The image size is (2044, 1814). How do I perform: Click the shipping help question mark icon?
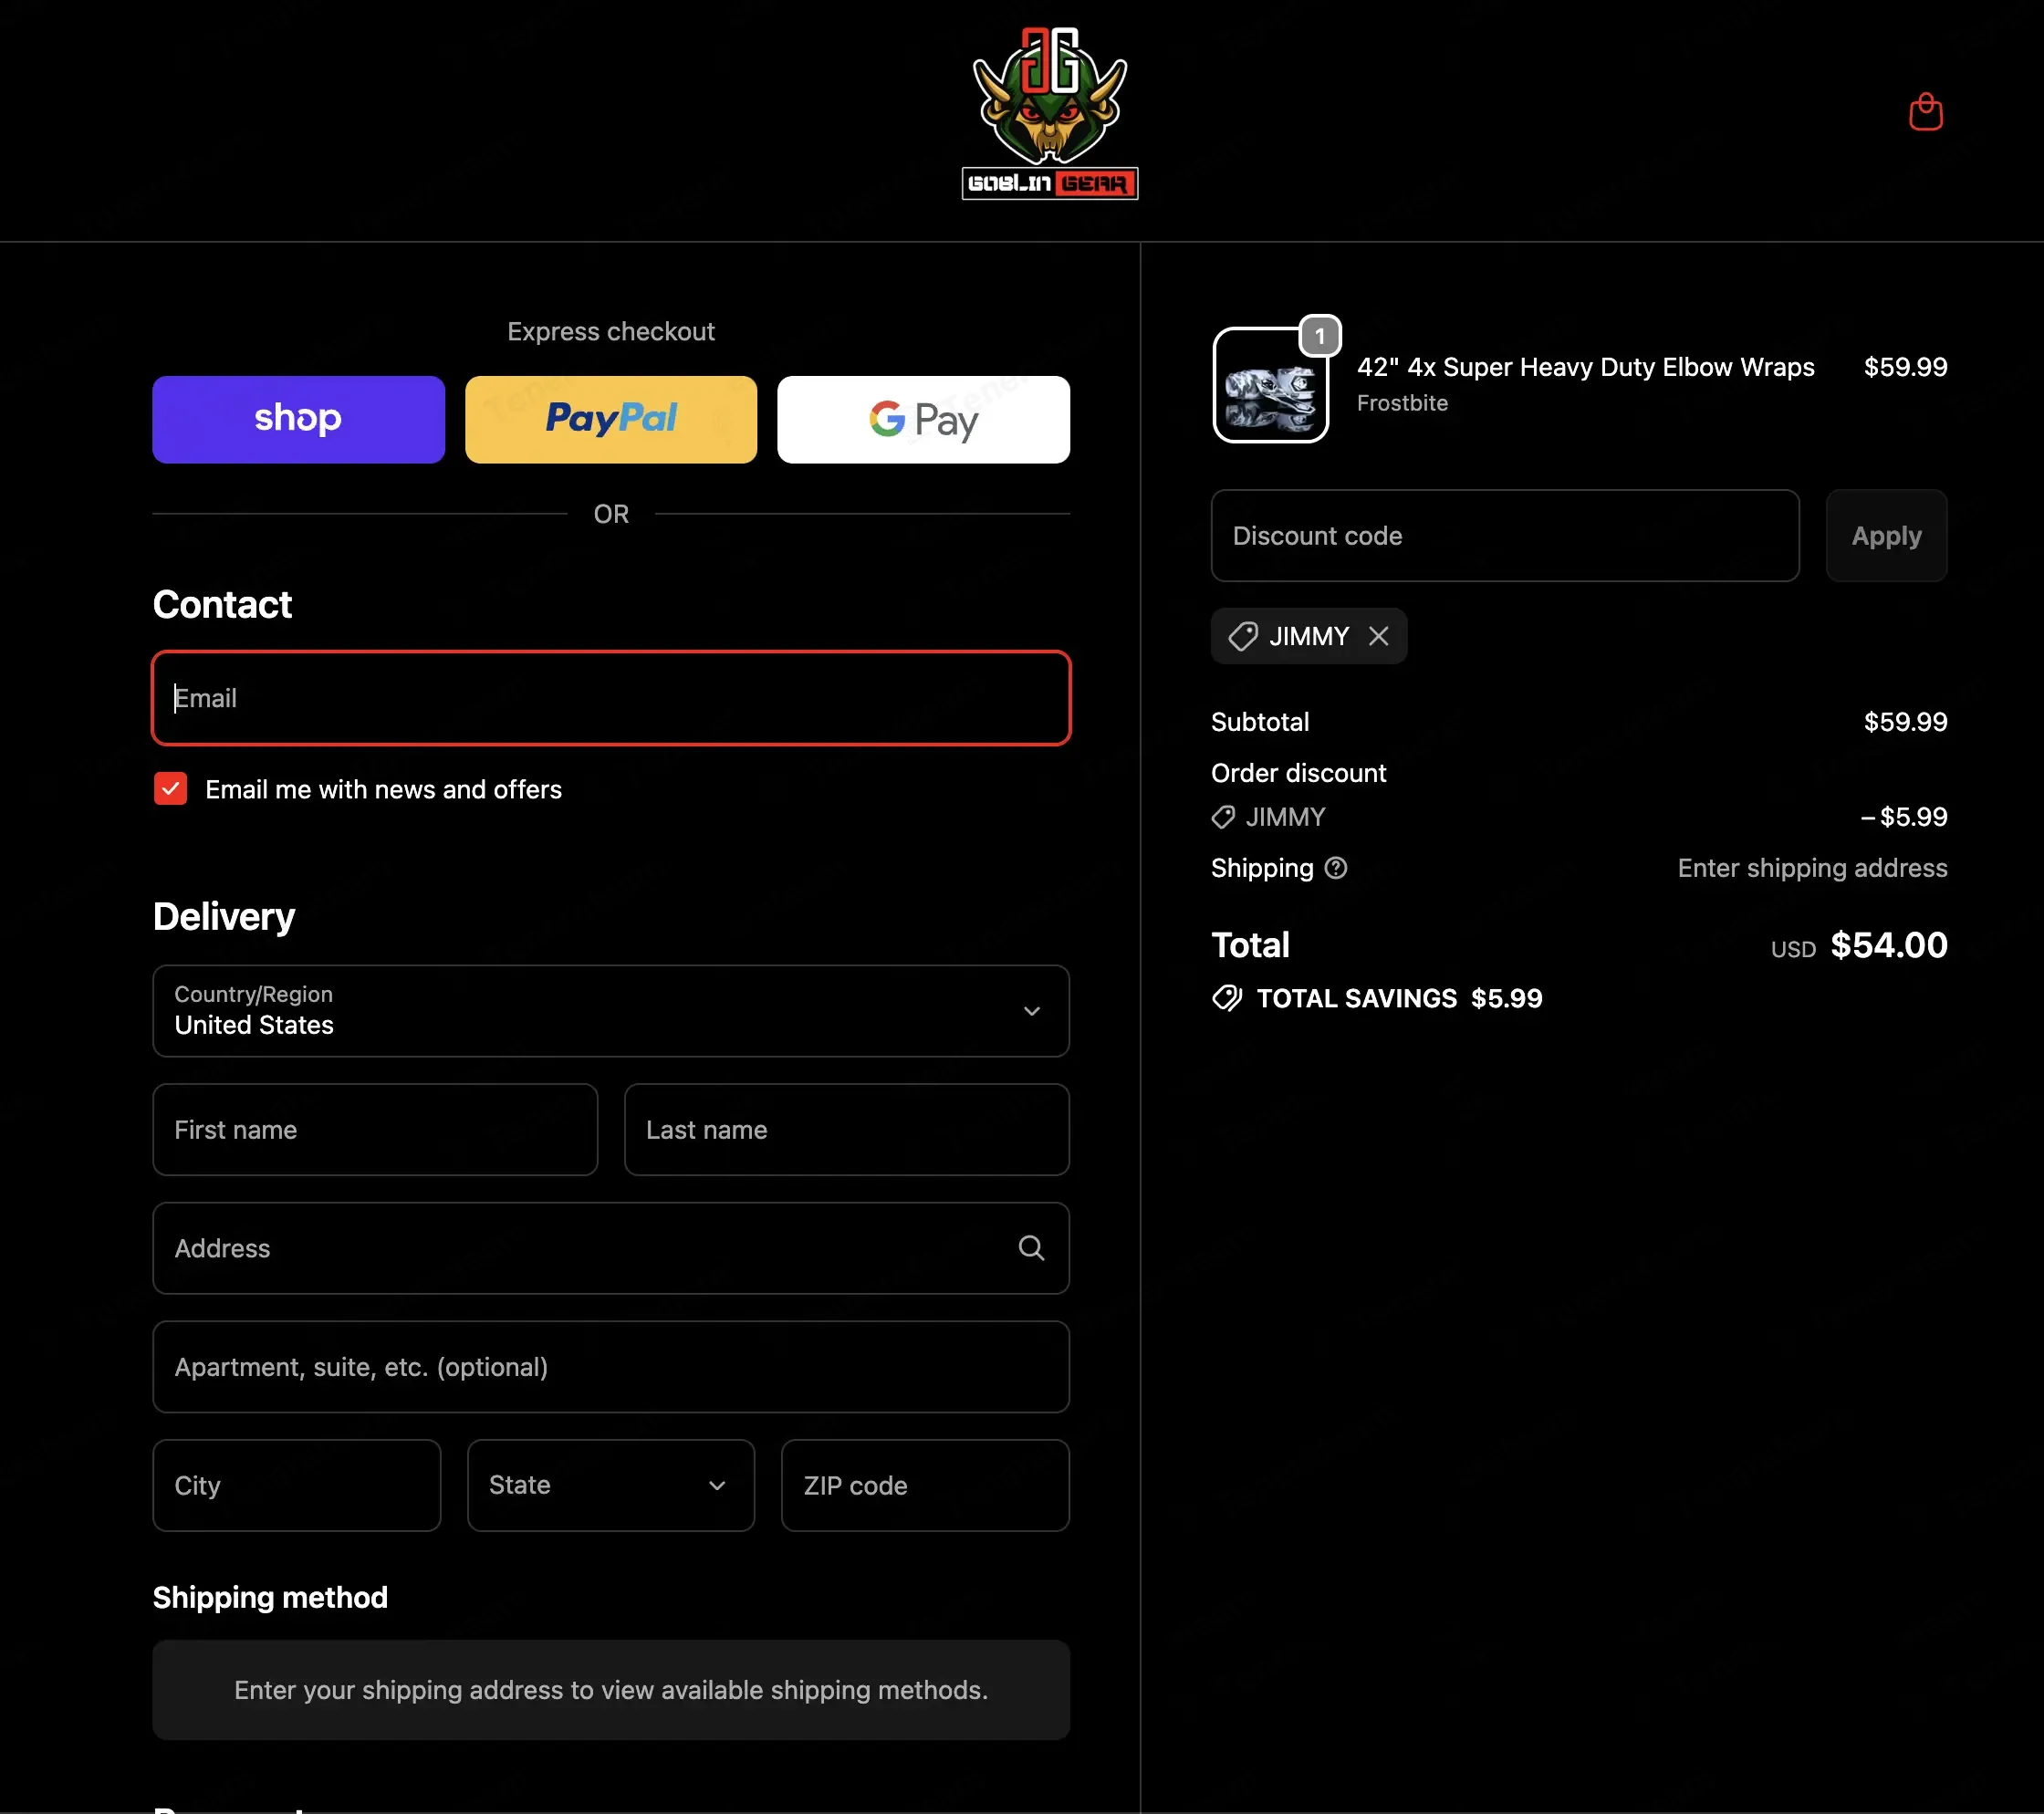1335,868
